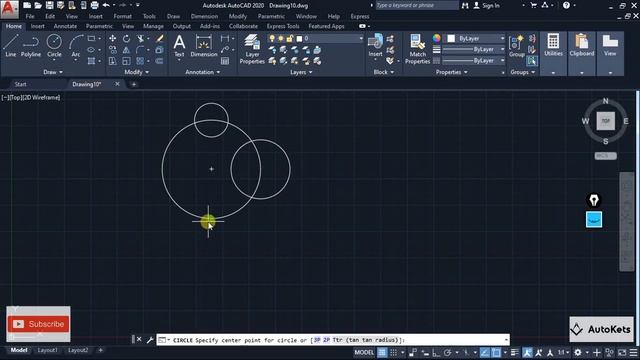Select the Scale tool

pos(127,61)
